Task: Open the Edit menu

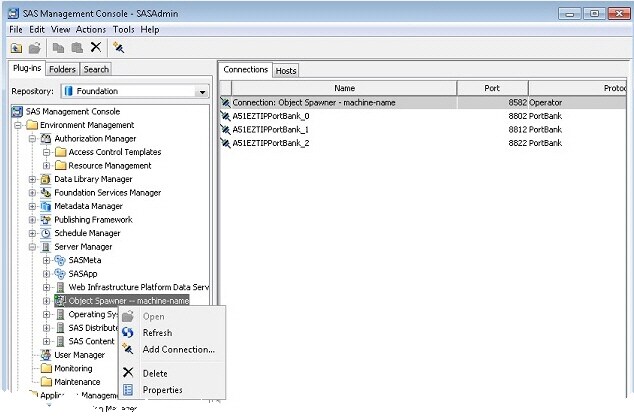Action: click(37, 30)
